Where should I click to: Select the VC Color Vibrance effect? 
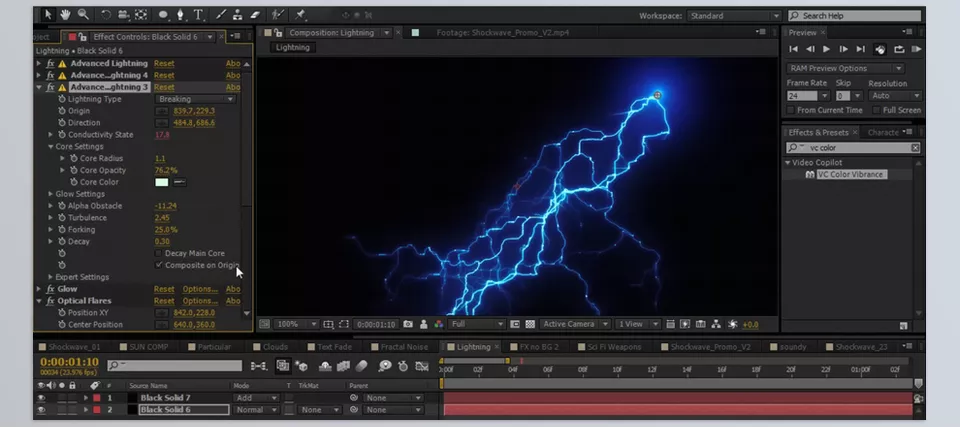tap(850, 175)
